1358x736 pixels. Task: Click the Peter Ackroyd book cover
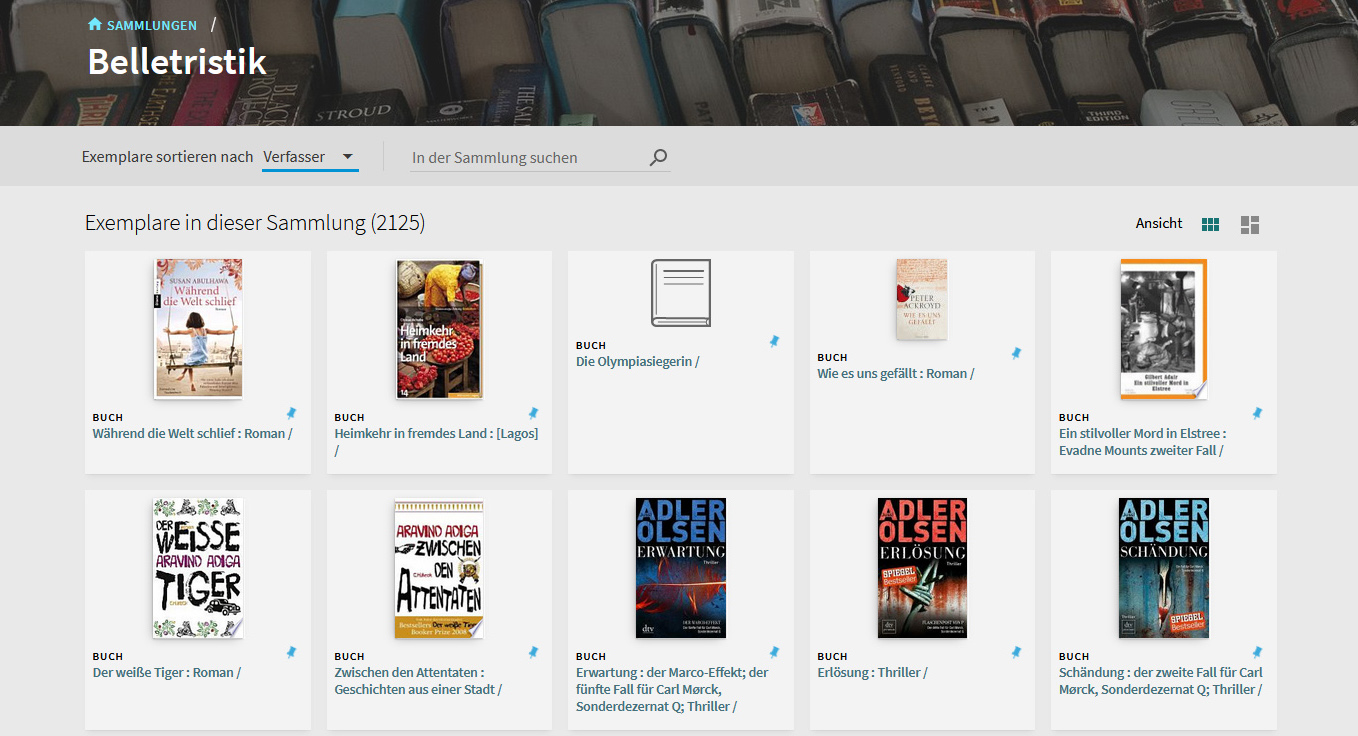pyautogui.click(x=921, y=299)
